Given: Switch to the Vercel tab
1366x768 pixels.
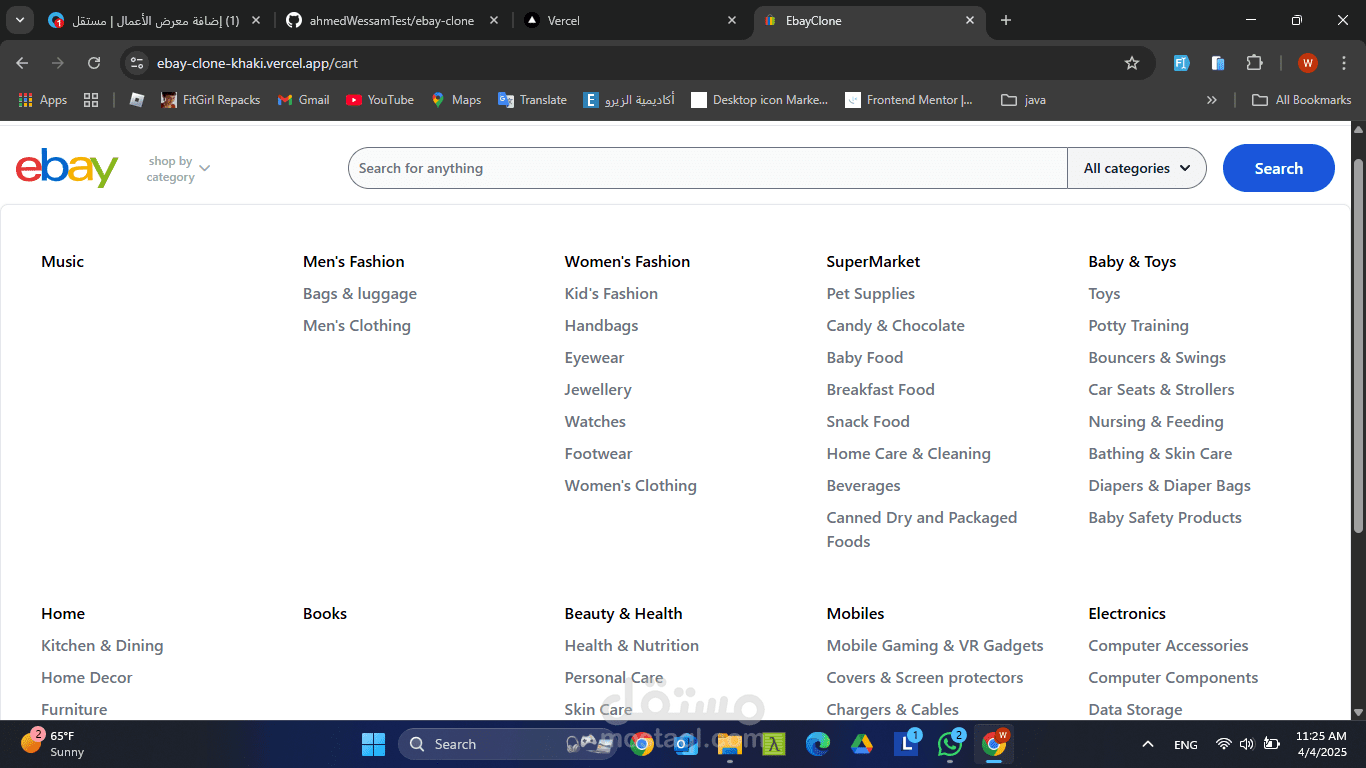Looking at the screenshot, I should tap(630, 20).
